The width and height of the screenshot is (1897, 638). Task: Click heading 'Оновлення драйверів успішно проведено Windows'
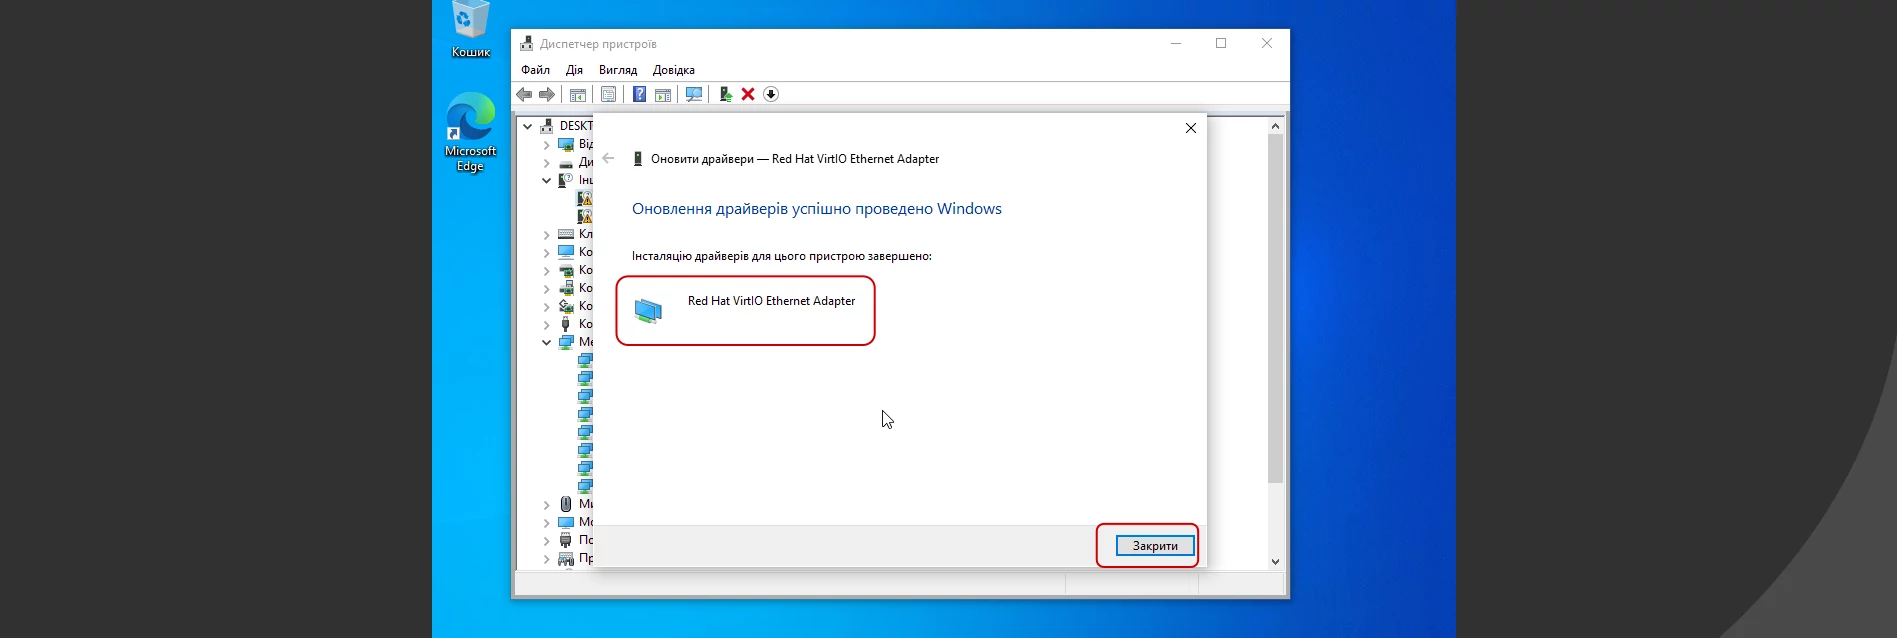click(x=817, y=209)
